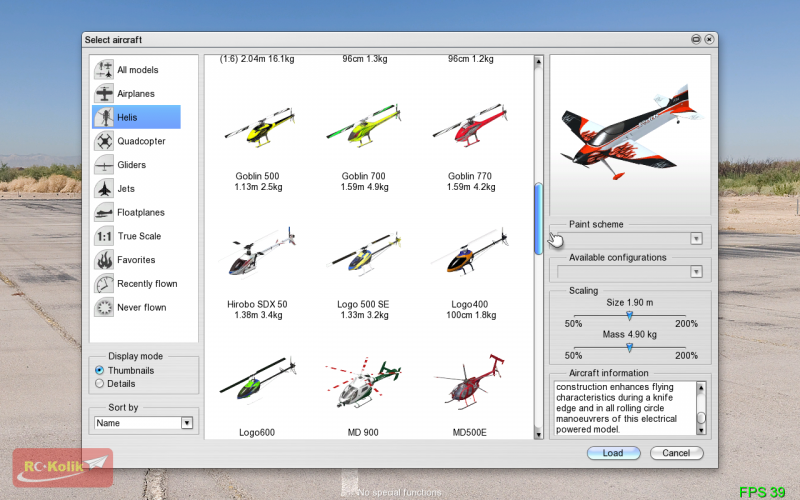
Task: Click the aircraft list scroll up arrow
Action: click(538, 62)
